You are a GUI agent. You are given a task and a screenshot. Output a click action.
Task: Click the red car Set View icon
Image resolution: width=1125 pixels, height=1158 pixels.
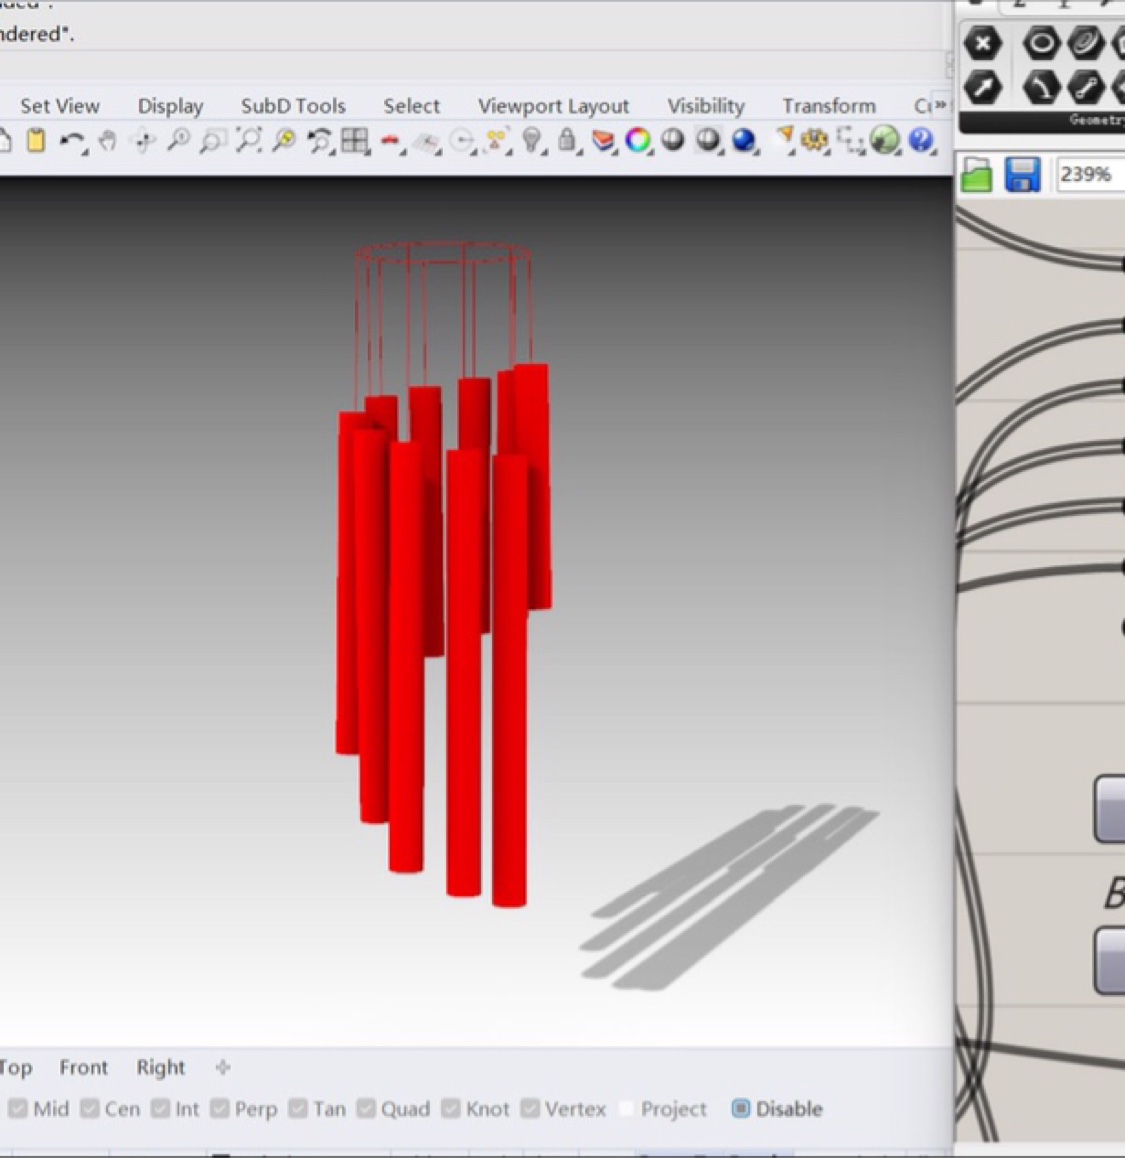pyautogui.click(x=391, y=140)
